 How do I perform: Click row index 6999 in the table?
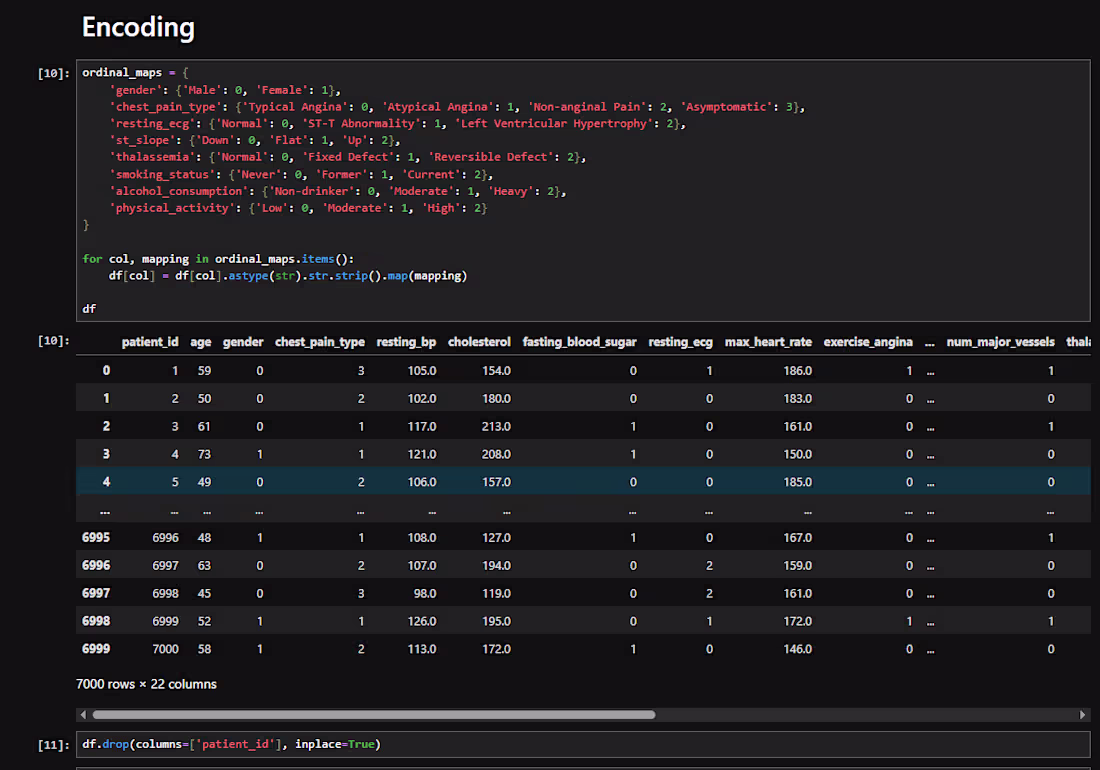pyautogui.click(x=96, y=649)
